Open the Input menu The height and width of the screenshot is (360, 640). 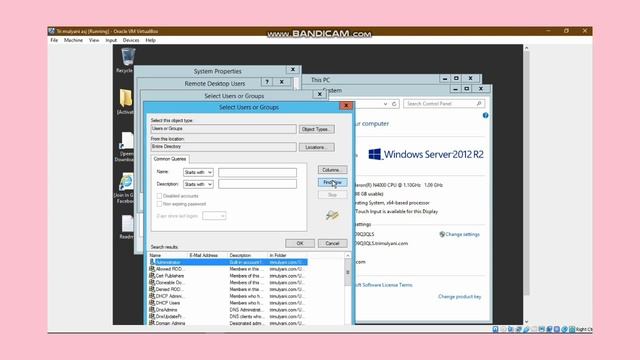point(111,40)
